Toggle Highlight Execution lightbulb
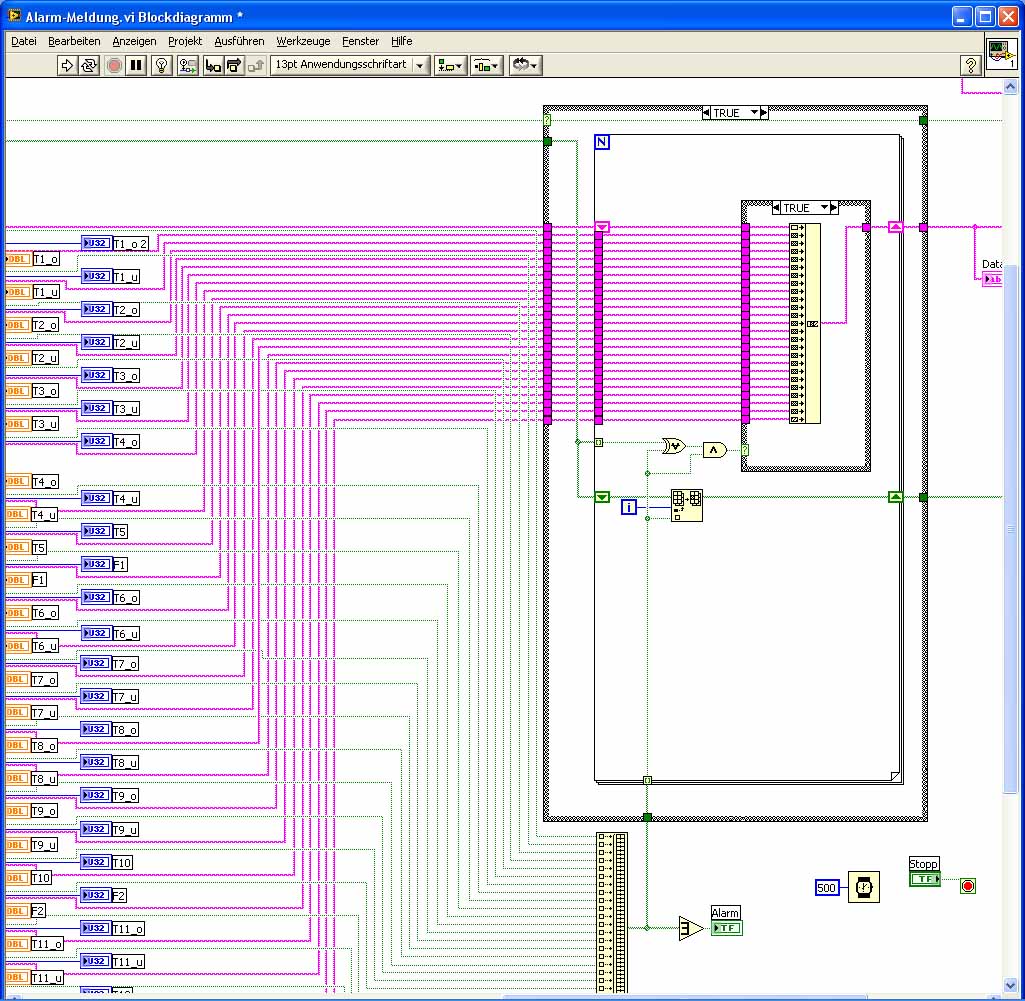Screen dimensions: 1025x1001 pos(161,65)
